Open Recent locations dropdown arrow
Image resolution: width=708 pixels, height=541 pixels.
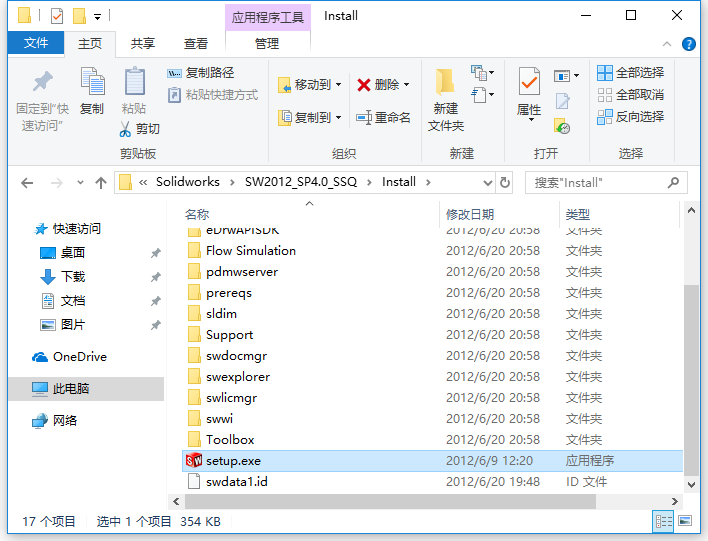pos(80,183)
